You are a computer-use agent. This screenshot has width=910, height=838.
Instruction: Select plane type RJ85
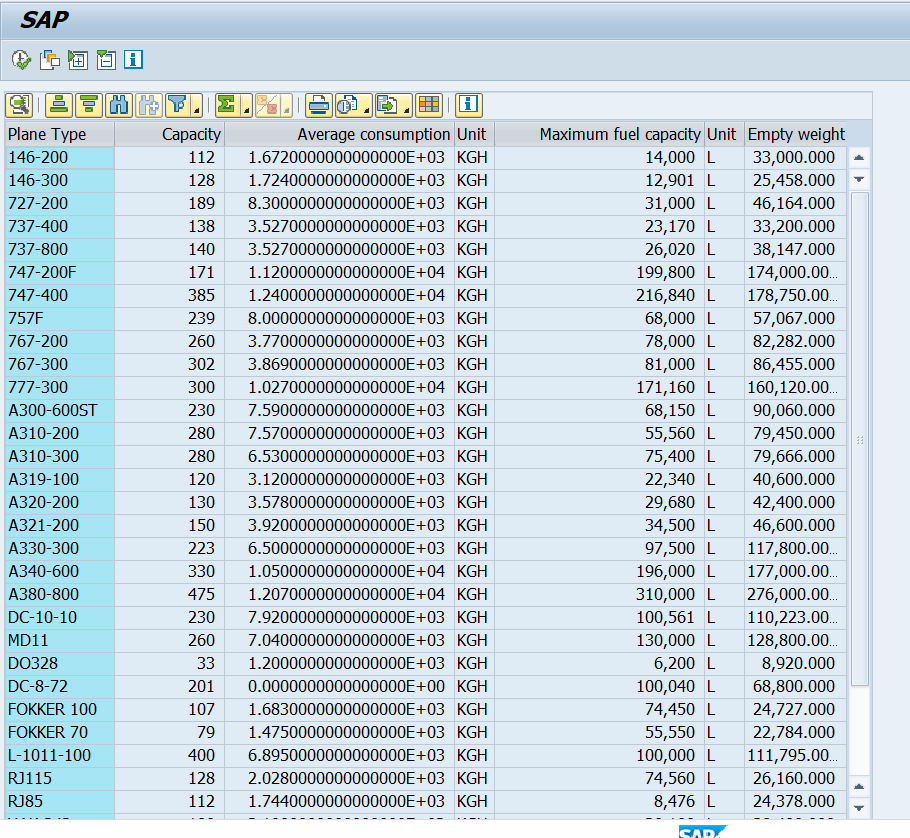(x=59, y=801)
